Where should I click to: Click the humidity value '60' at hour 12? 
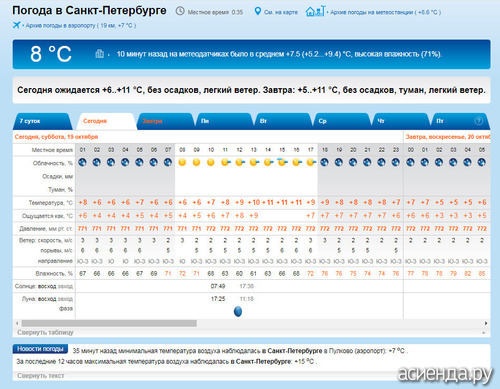click(x=239, y=274)
